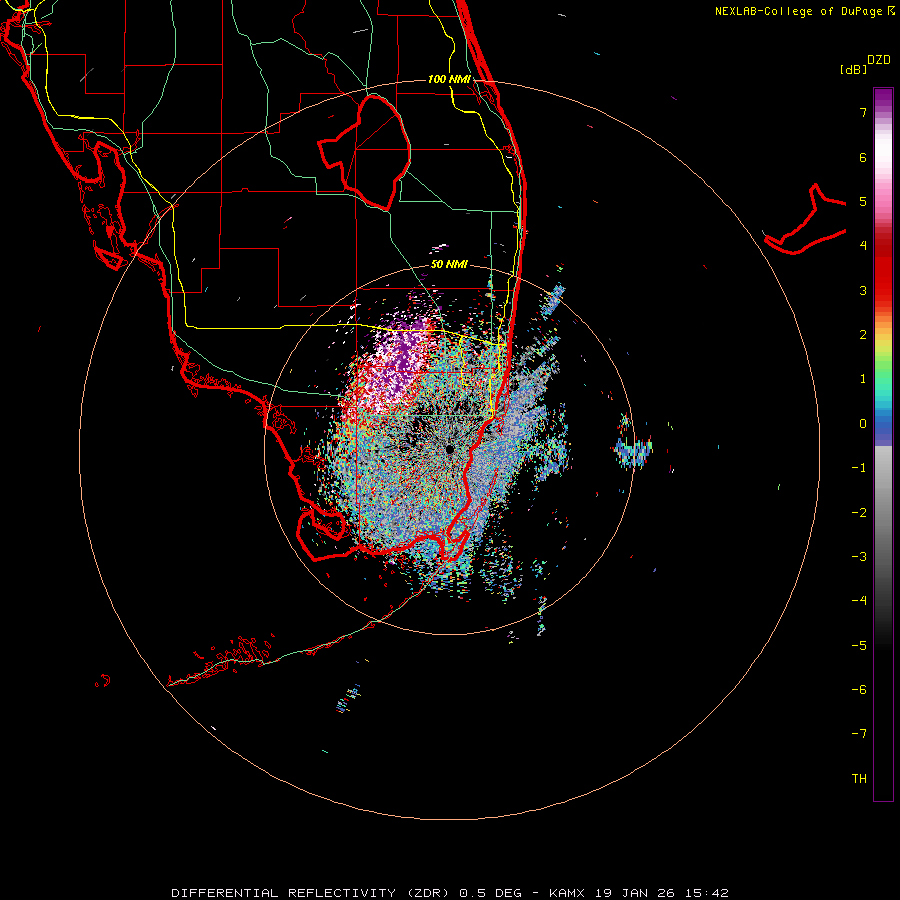This screenshot has width=900, height=900.
Task: Click the color scale value -6
Action: pos(859,690)
